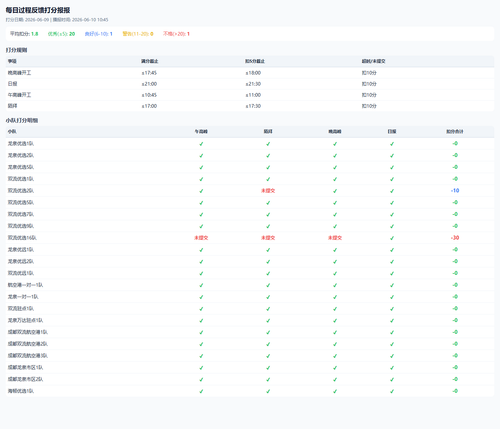Click the 午高峰 column header
The height and width of the screenshot is (429, 500).
(x=201, y=132)
